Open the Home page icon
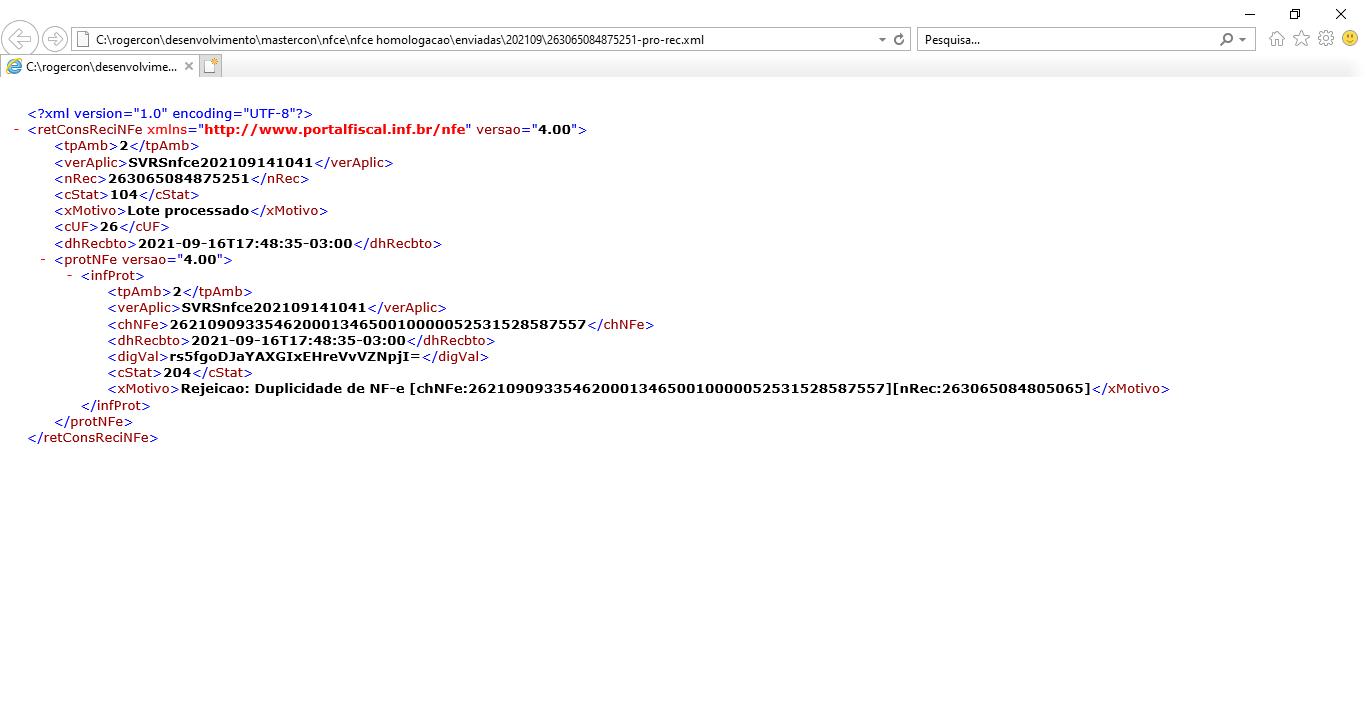The image size is (1366, 728). [1277, 39]
